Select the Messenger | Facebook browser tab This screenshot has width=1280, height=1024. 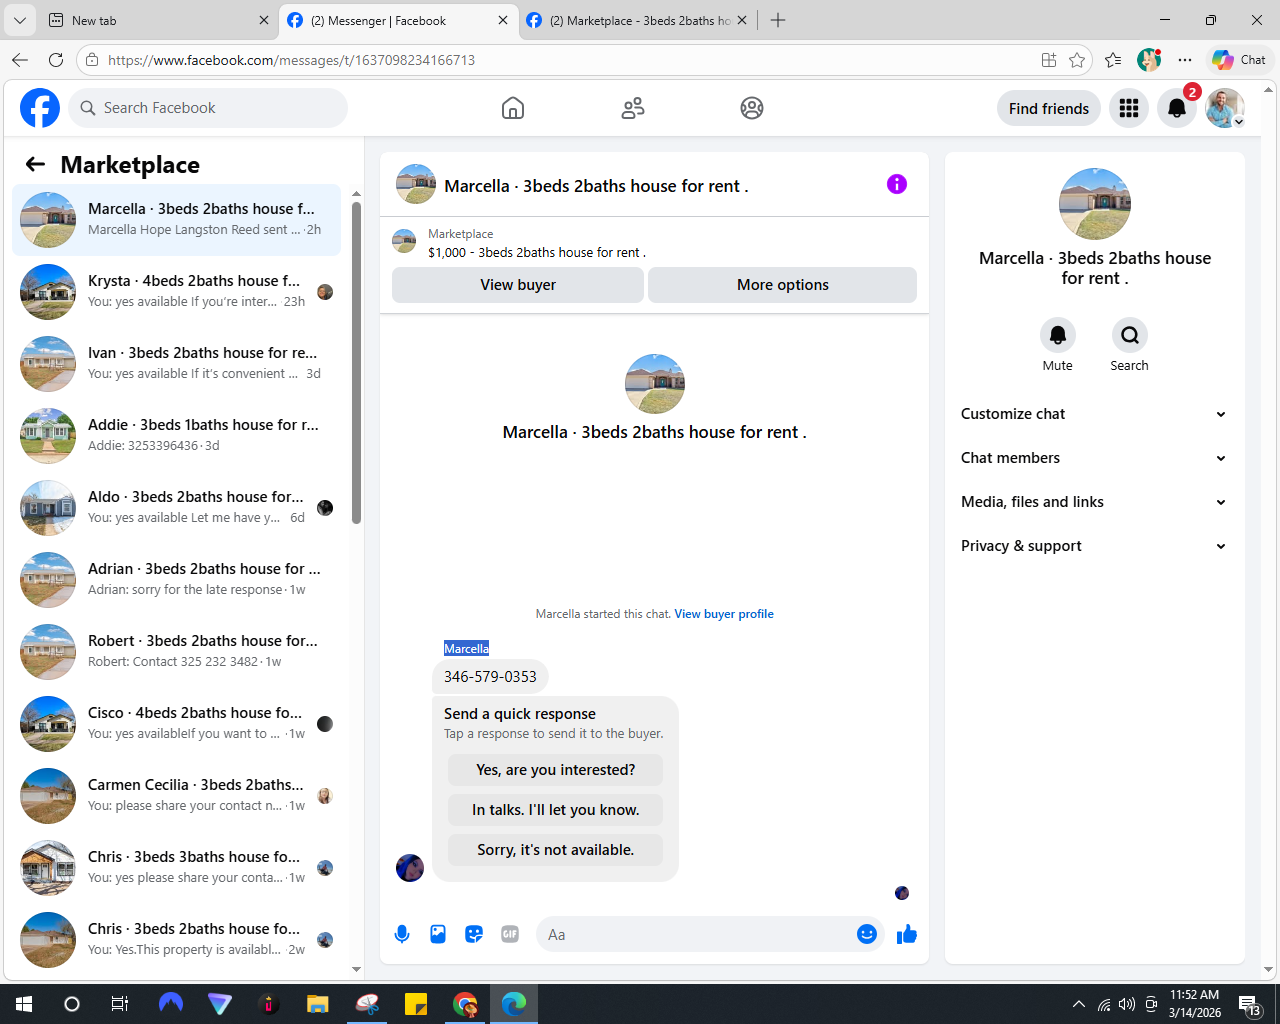(x=398, y=20)
